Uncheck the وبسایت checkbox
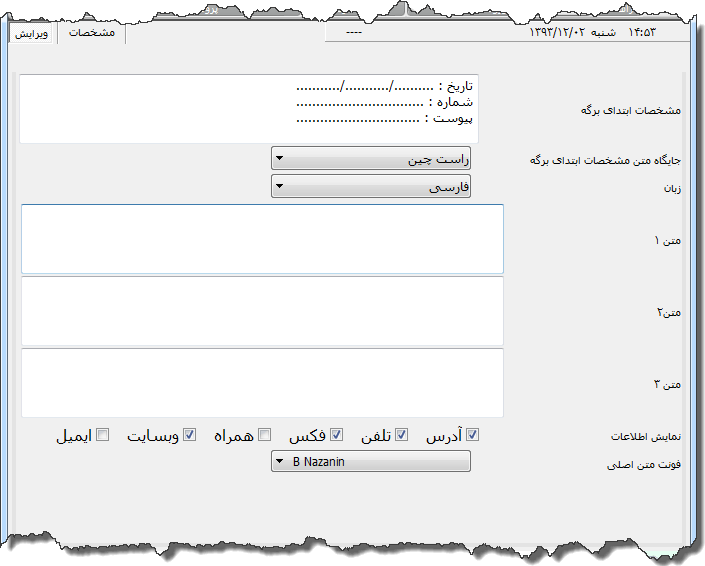The height and width of the screenshot is (566, 705). [189, 435]
